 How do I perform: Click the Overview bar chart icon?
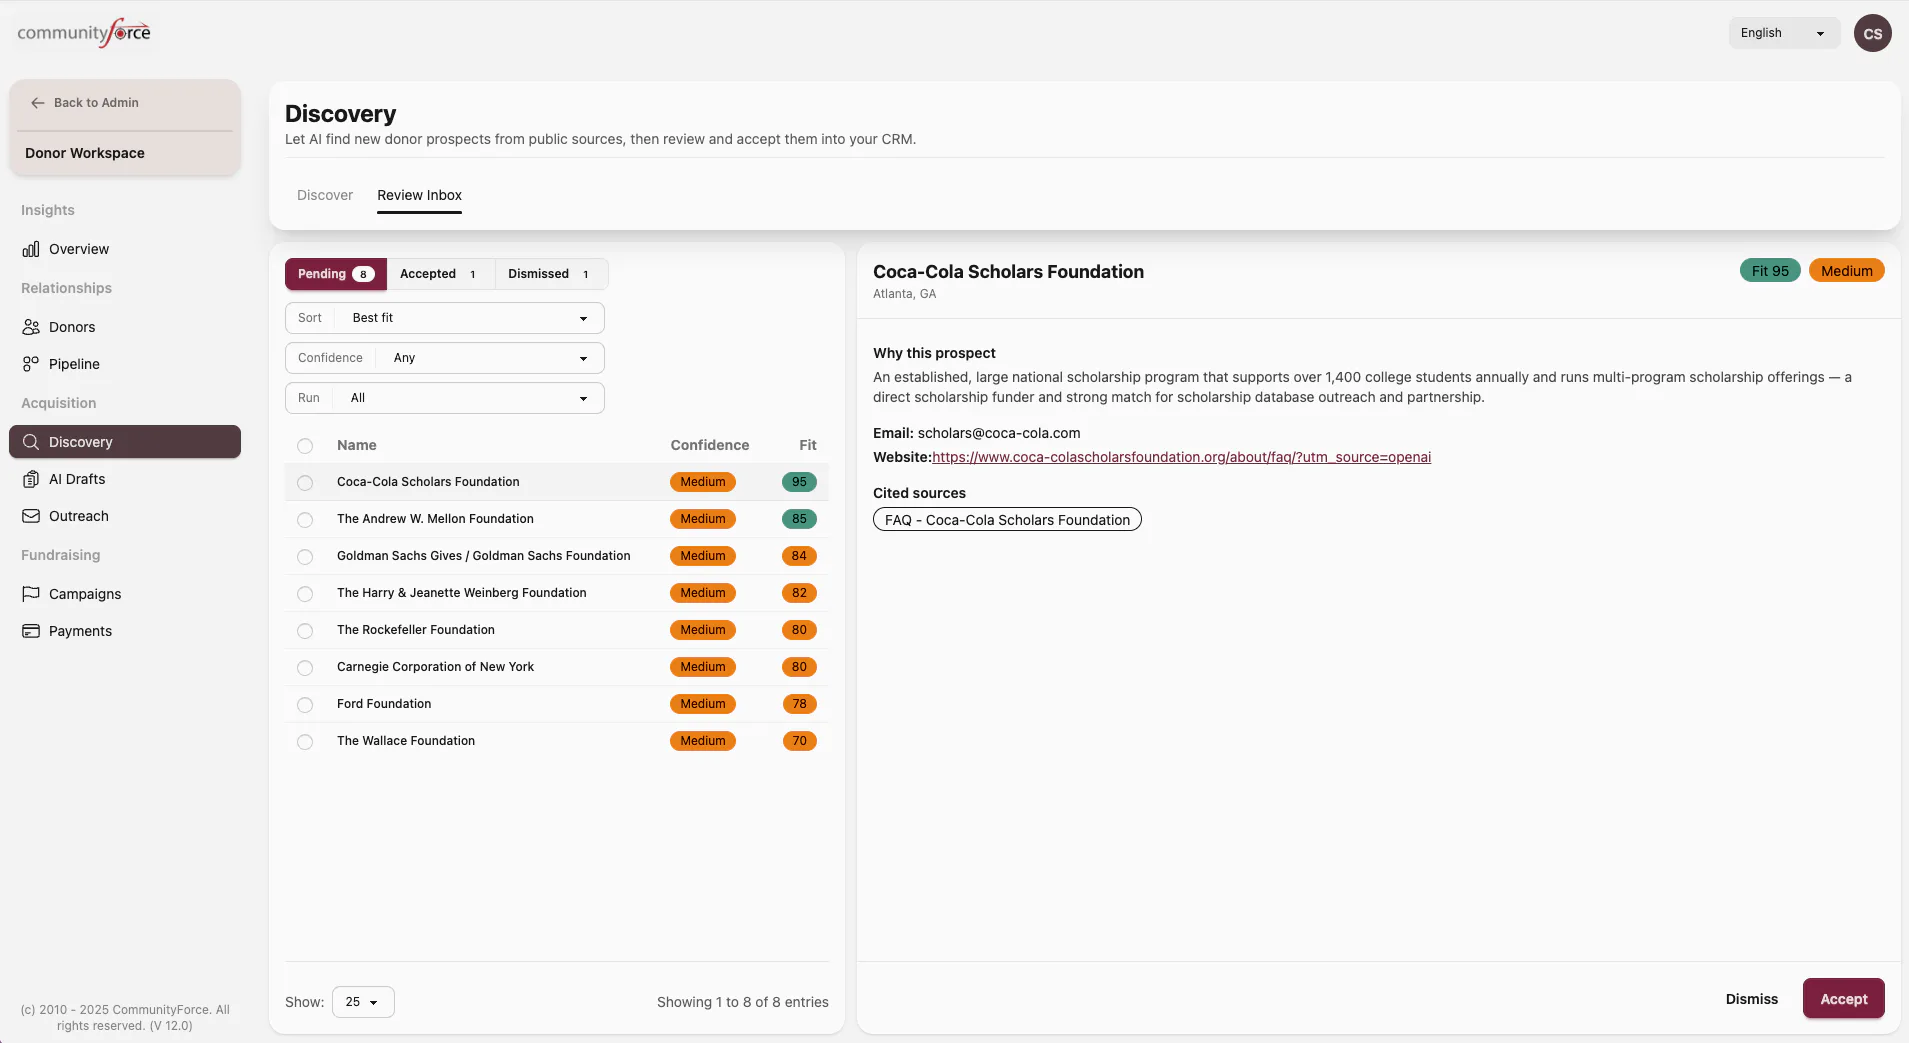coord(31,249)
